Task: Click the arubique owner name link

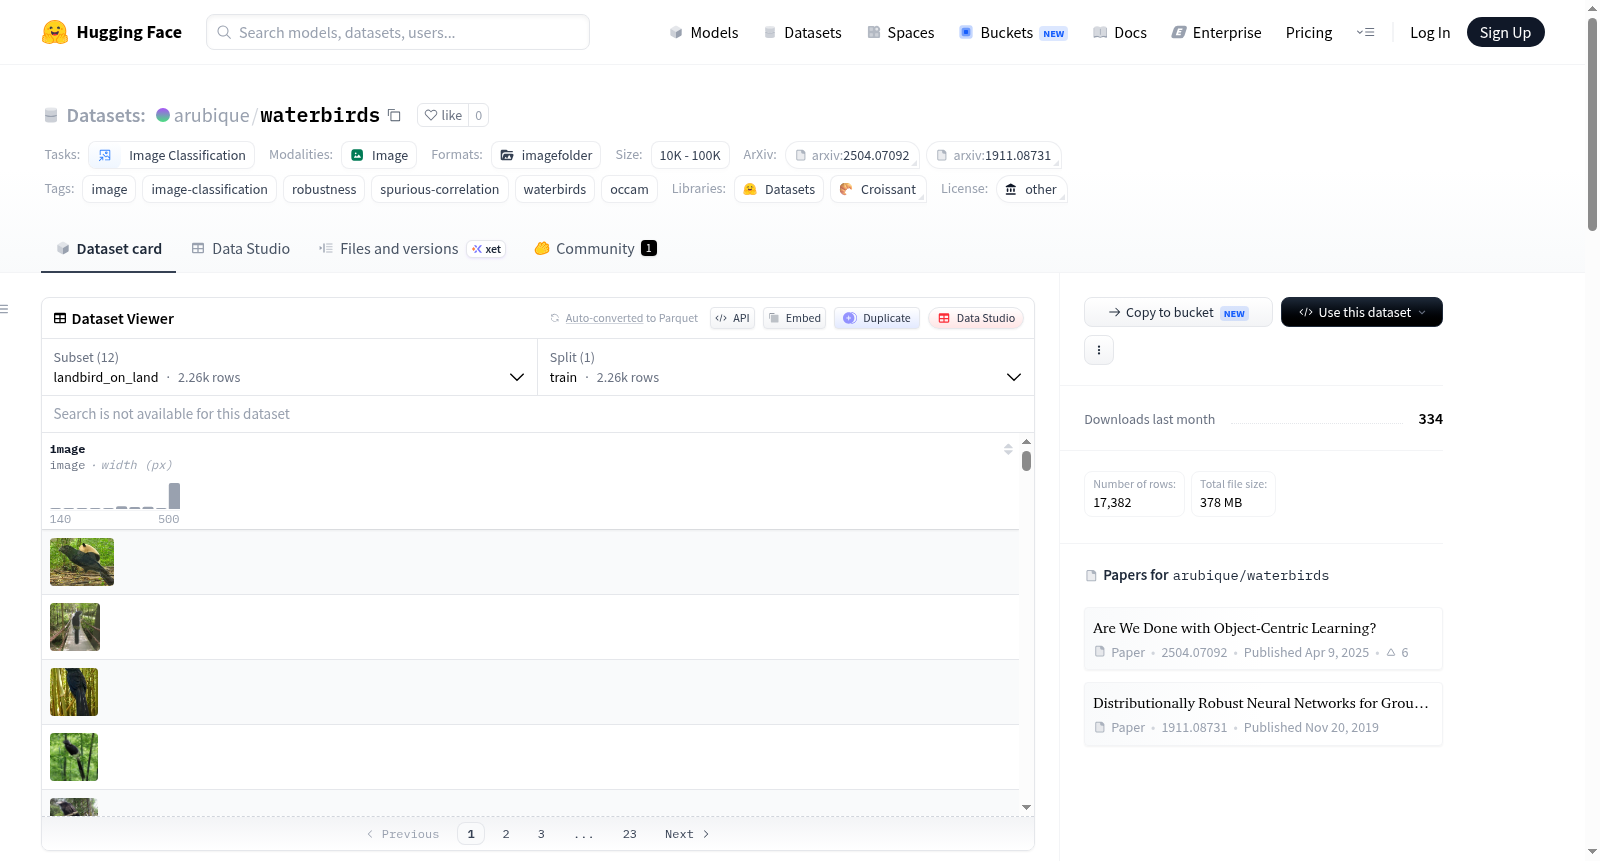Action: click(211, 115)
